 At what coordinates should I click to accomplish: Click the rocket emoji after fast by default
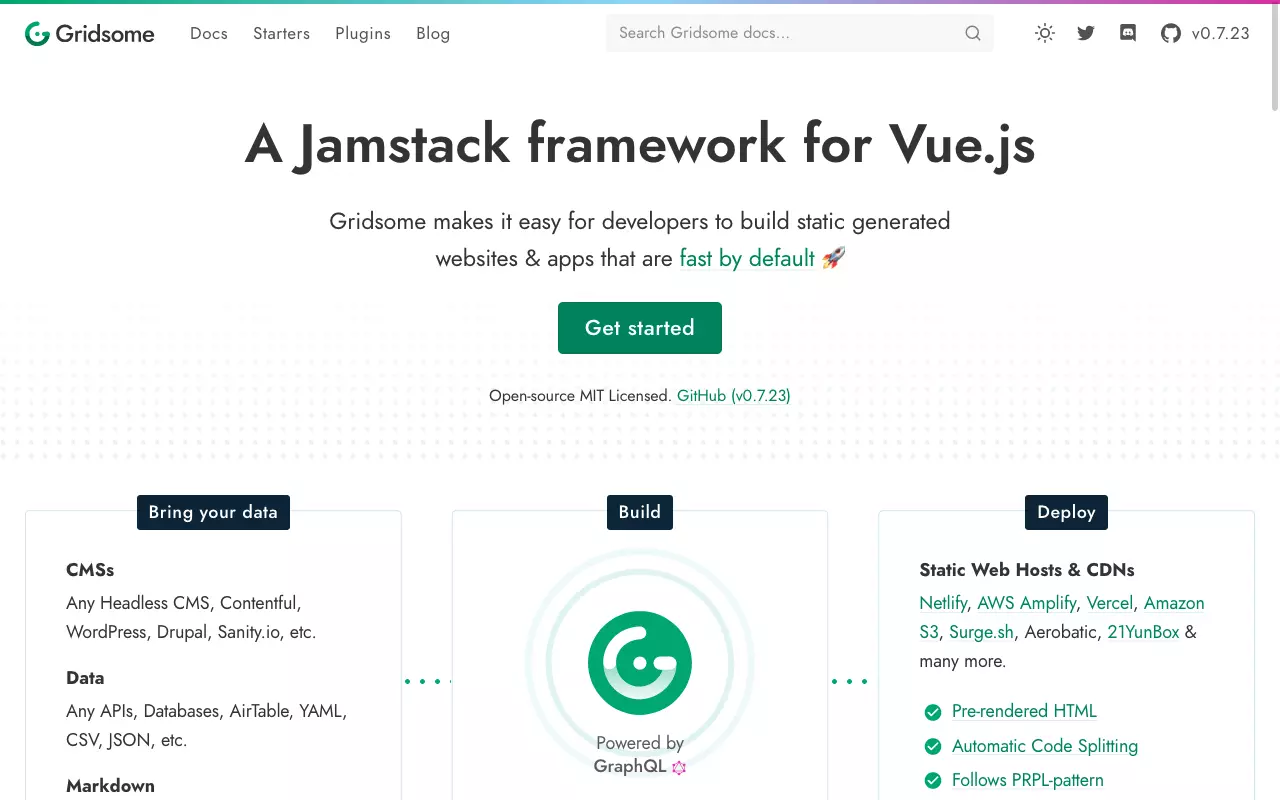click(834, 259)
